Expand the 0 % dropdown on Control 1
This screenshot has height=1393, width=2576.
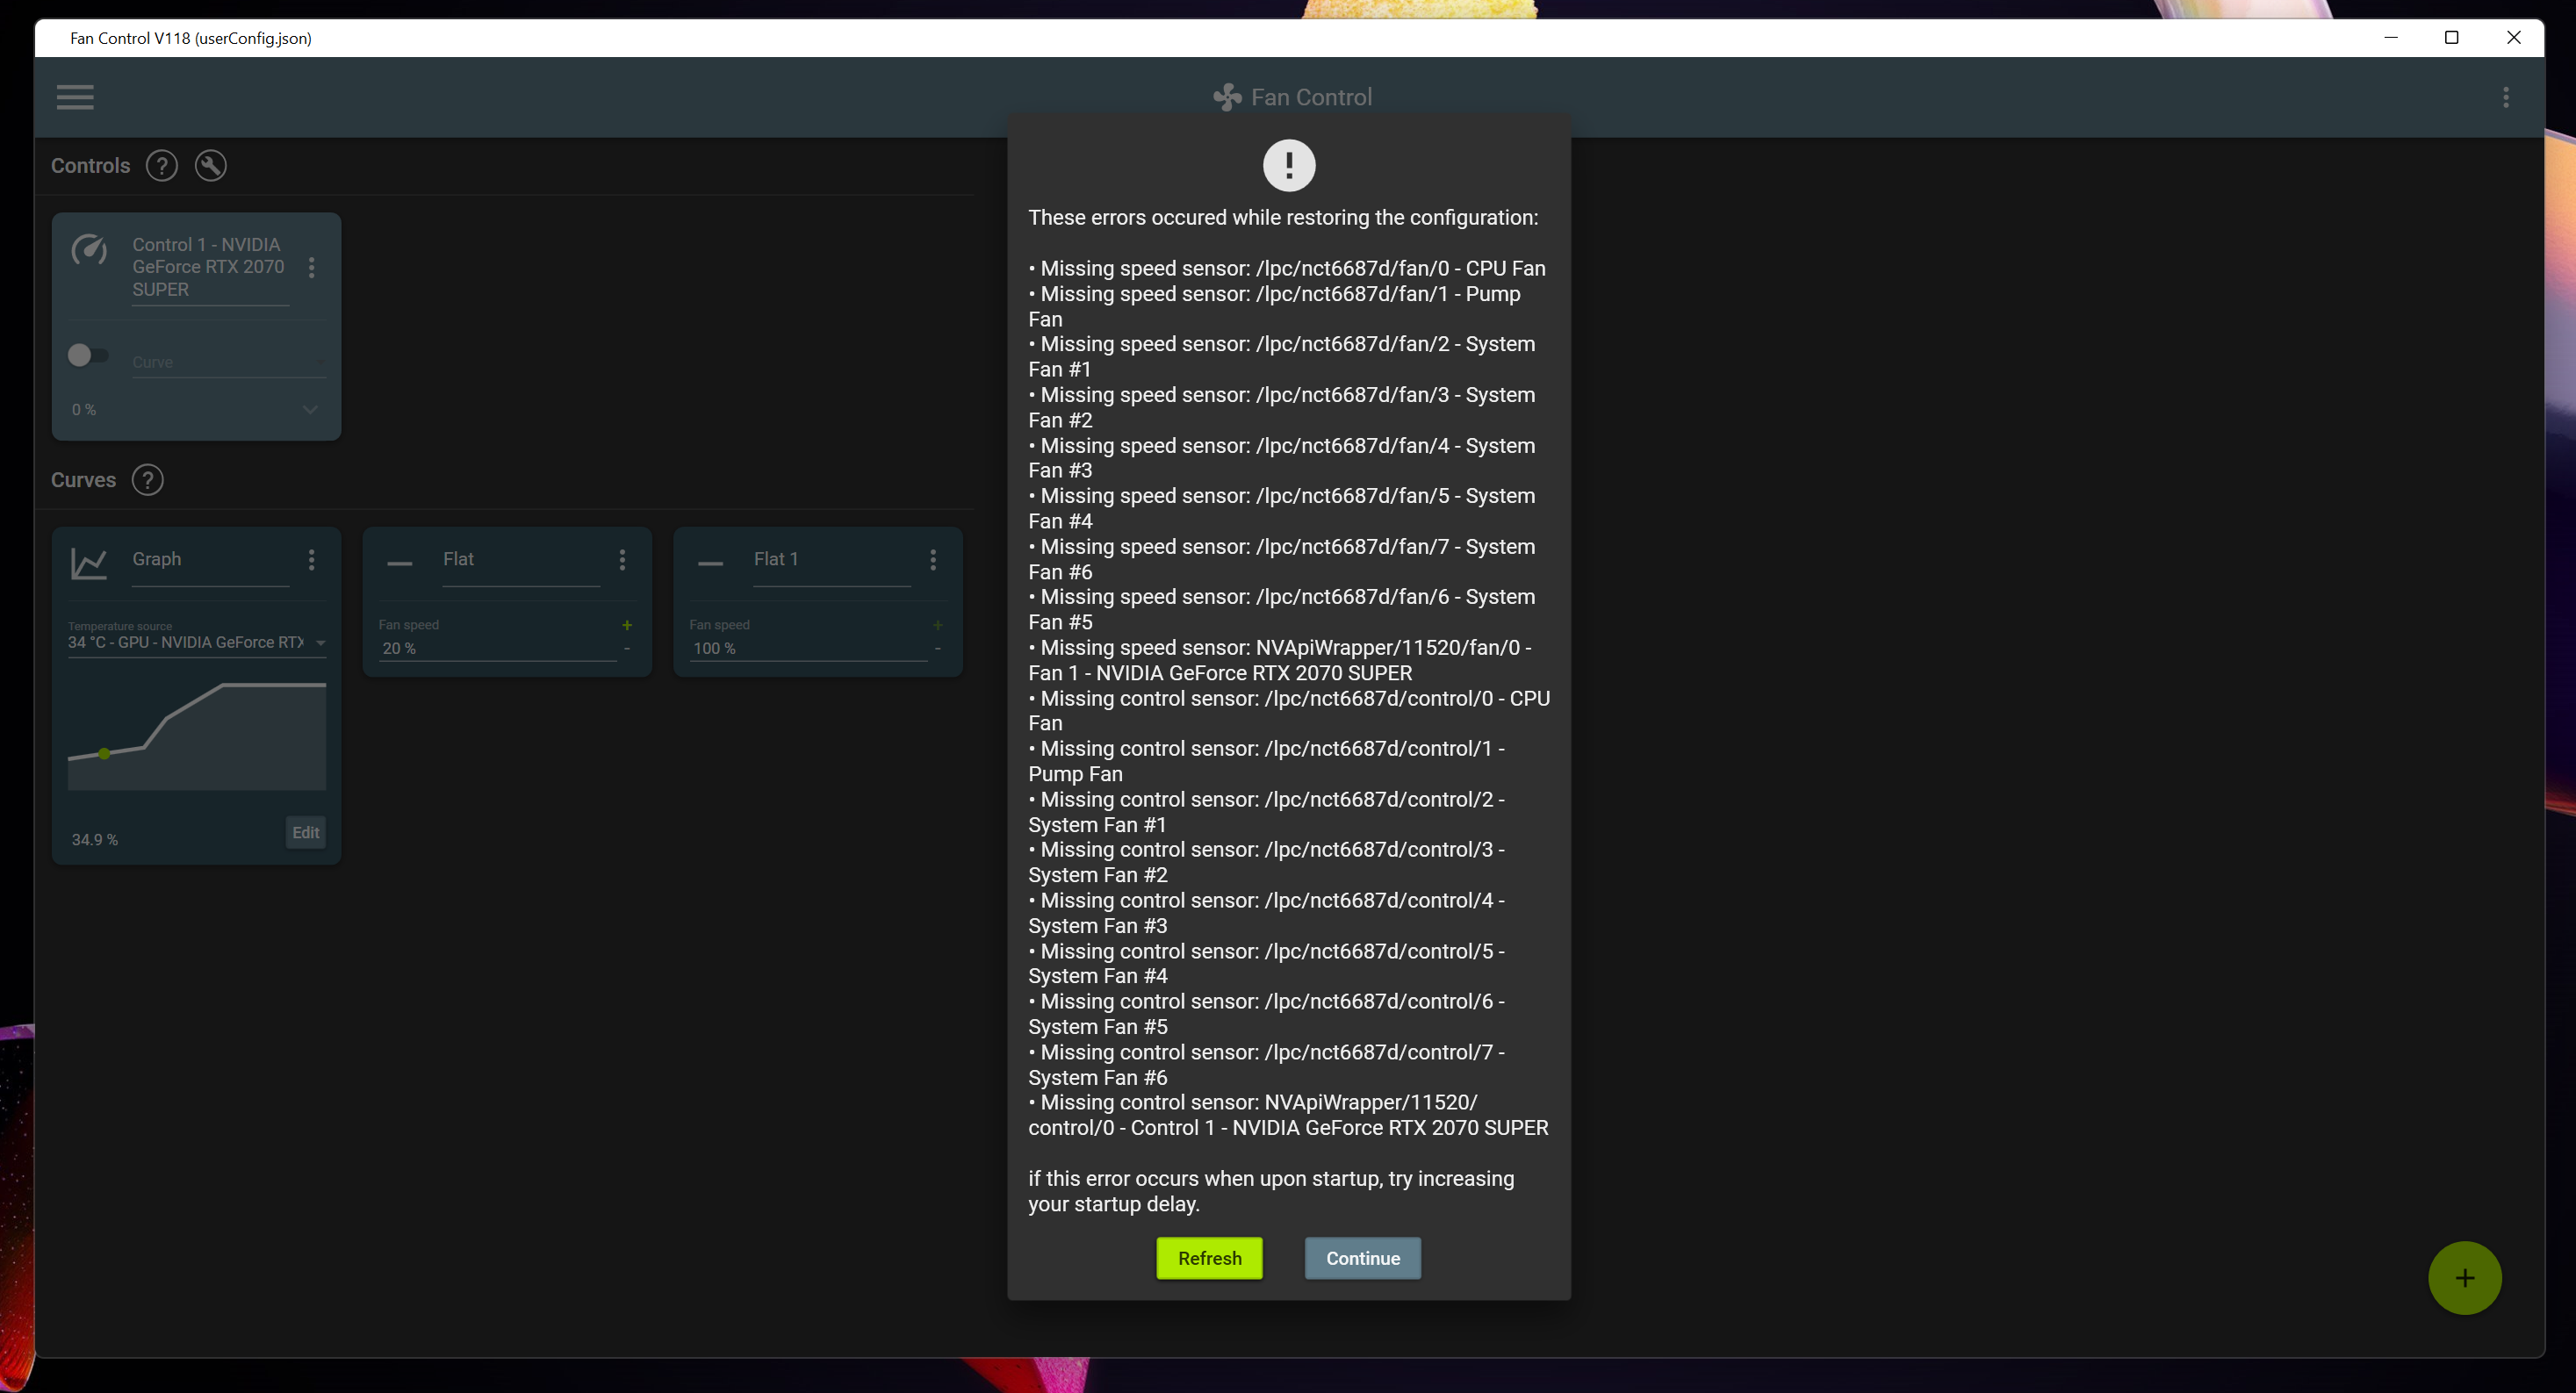pos(310,410)
